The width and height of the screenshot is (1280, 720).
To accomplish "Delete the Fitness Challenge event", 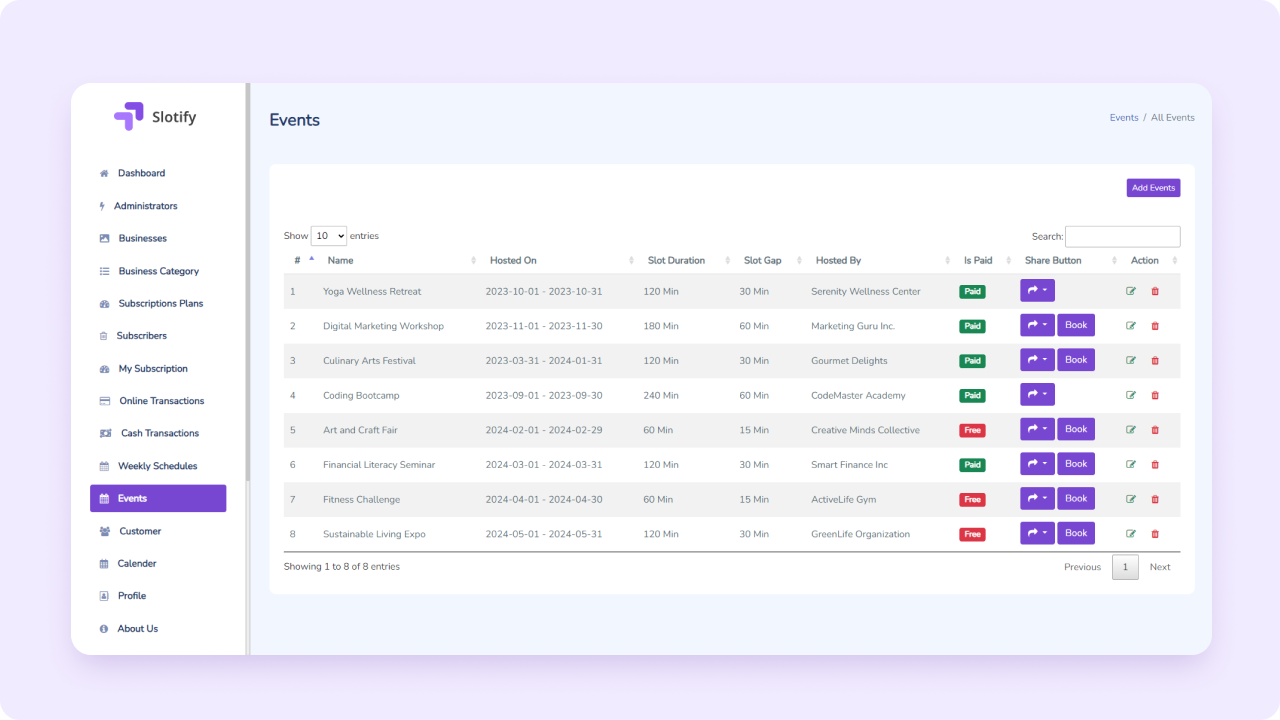I will [x=1155, y=499].
